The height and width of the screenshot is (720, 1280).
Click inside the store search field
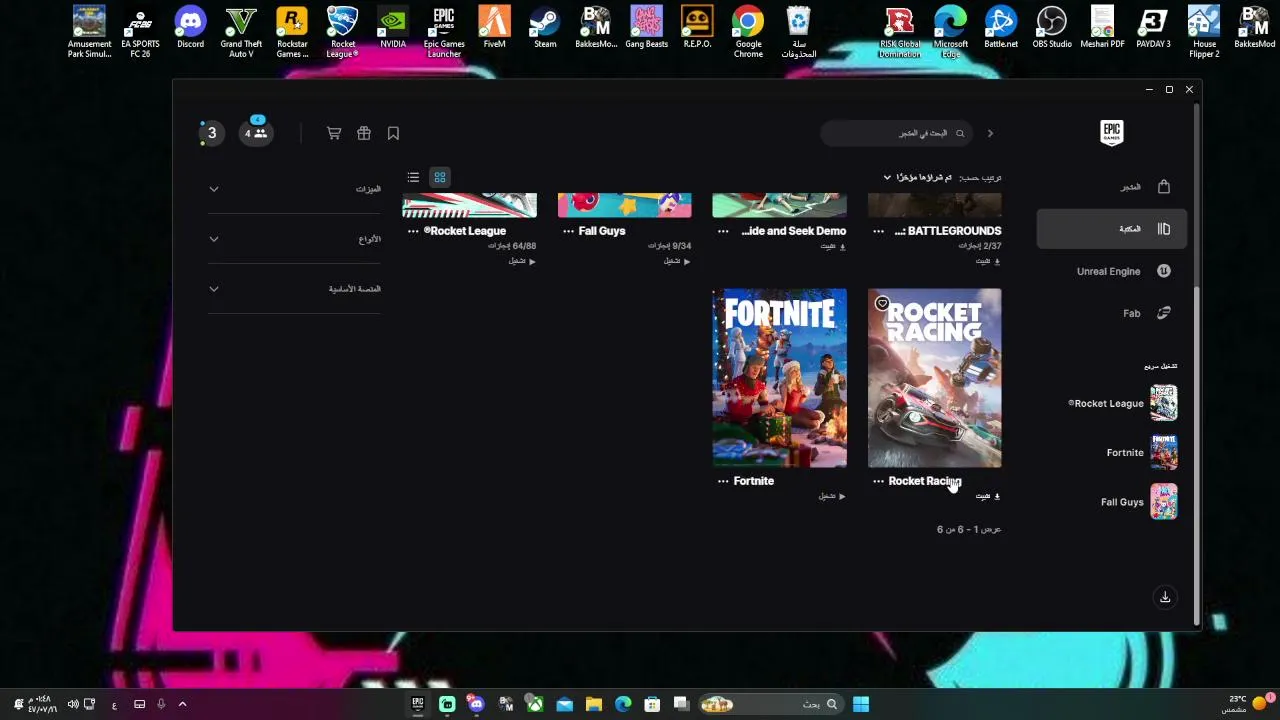(x=895, y=133)
